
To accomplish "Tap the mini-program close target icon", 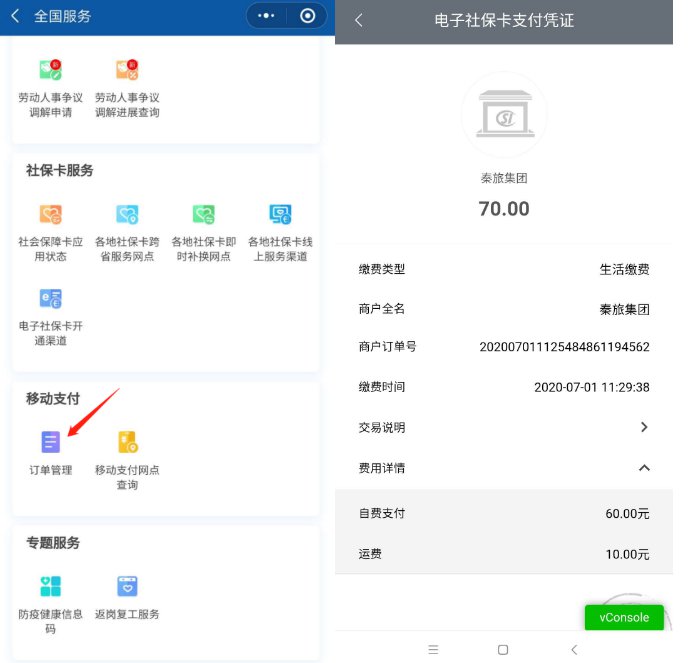I will (307, 16).
